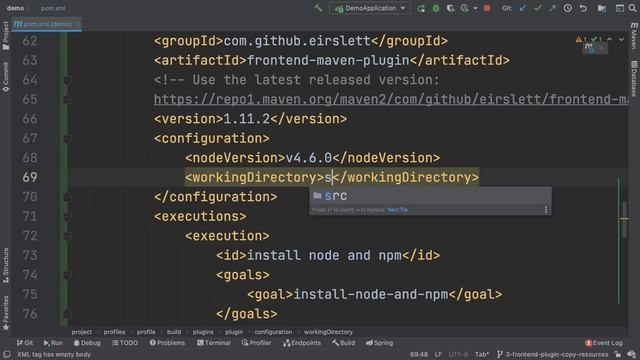Collapse the goals tag at line 74
Viewport: 640px width, 360px height.
(67, 275)
